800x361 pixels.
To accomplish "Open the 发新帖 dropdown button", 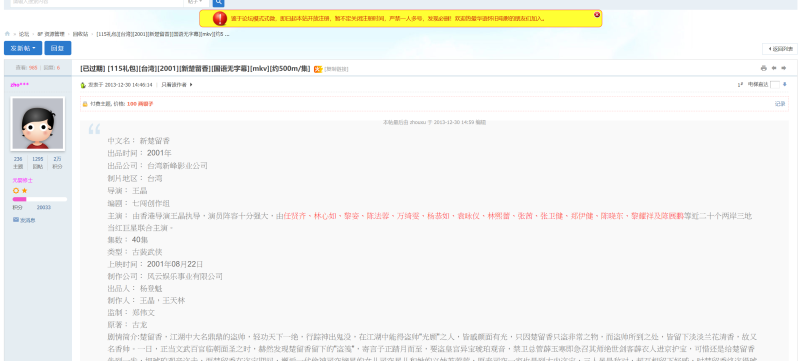I will pyautogui.click(x=23, y=48).
